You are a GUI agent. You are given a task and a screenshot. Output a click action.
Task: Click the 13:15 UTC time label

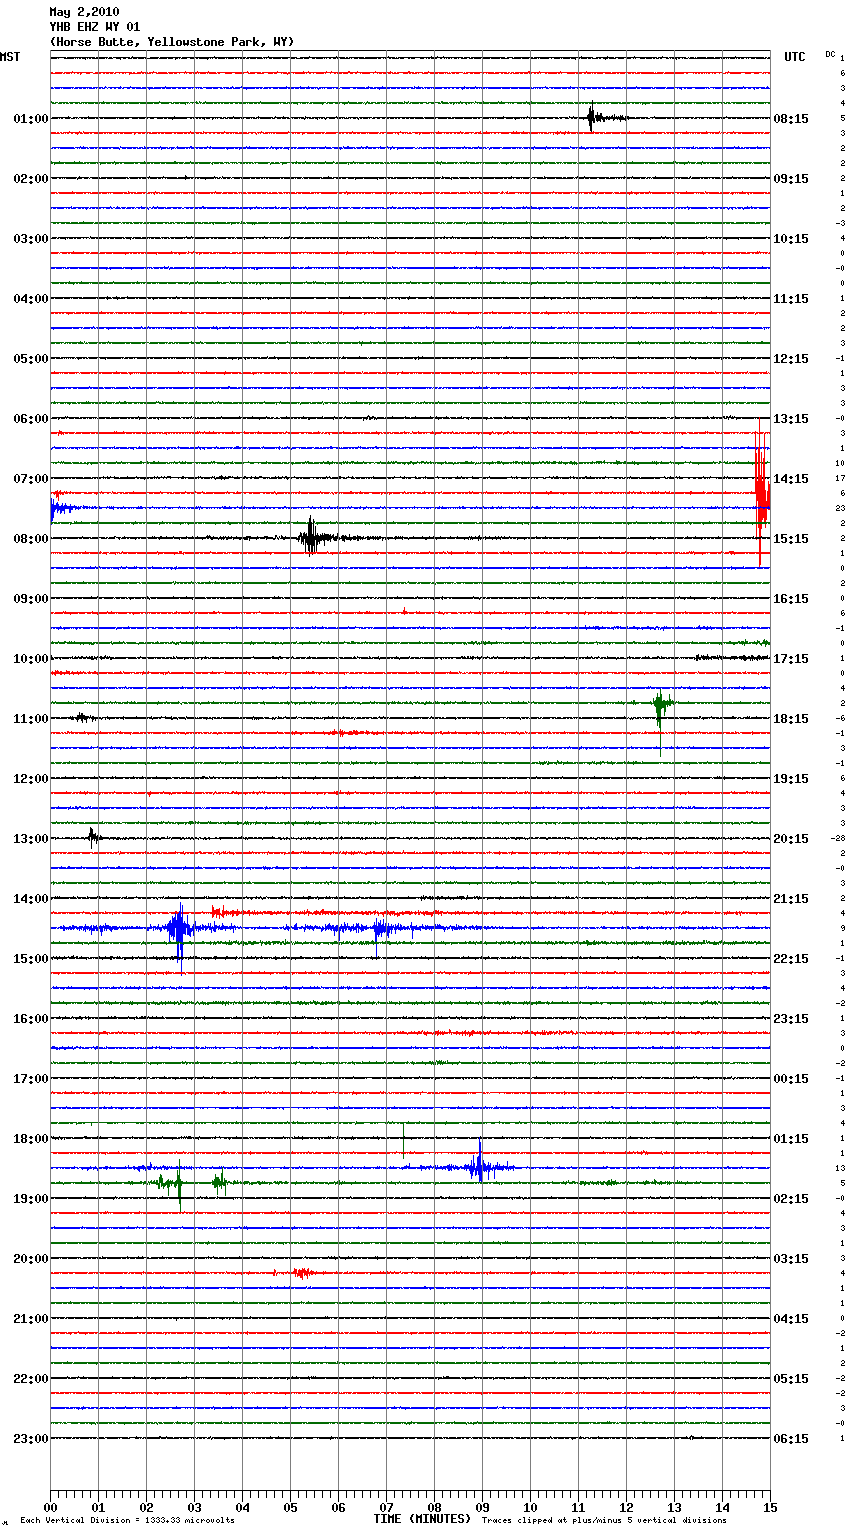coord(791,419)
